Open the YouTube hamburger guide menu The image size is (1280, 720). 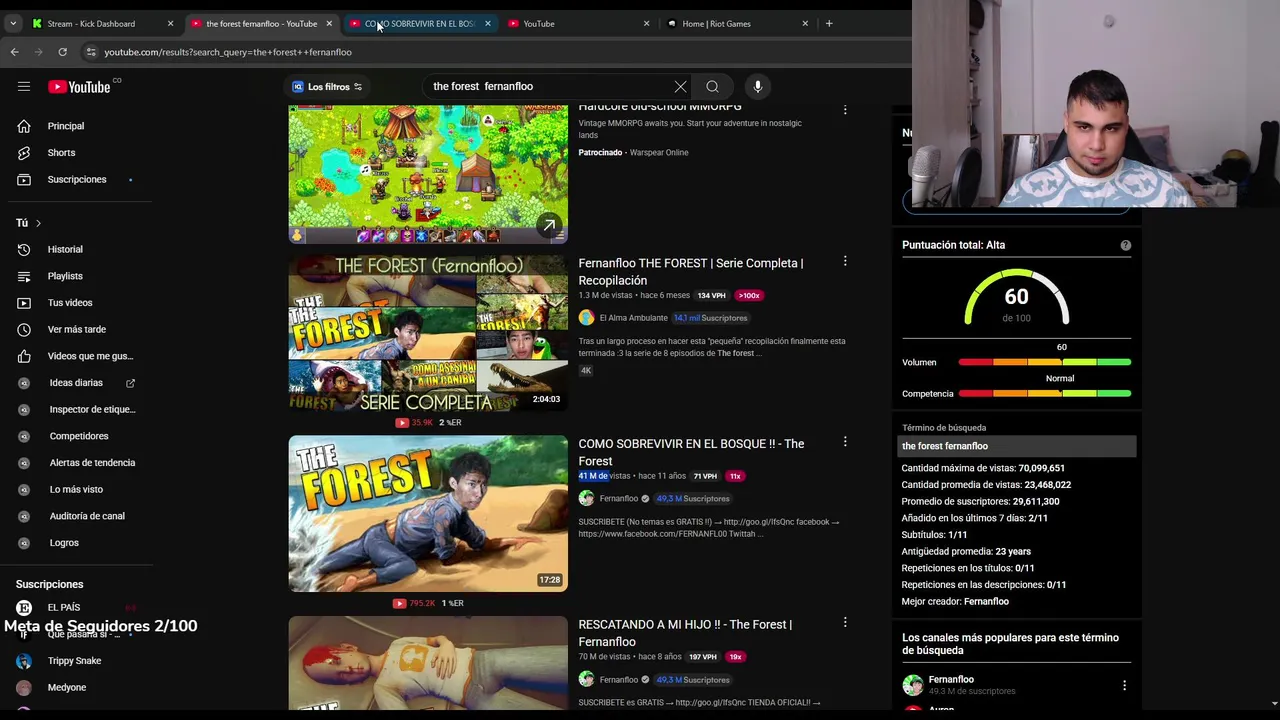coord(24,87)
